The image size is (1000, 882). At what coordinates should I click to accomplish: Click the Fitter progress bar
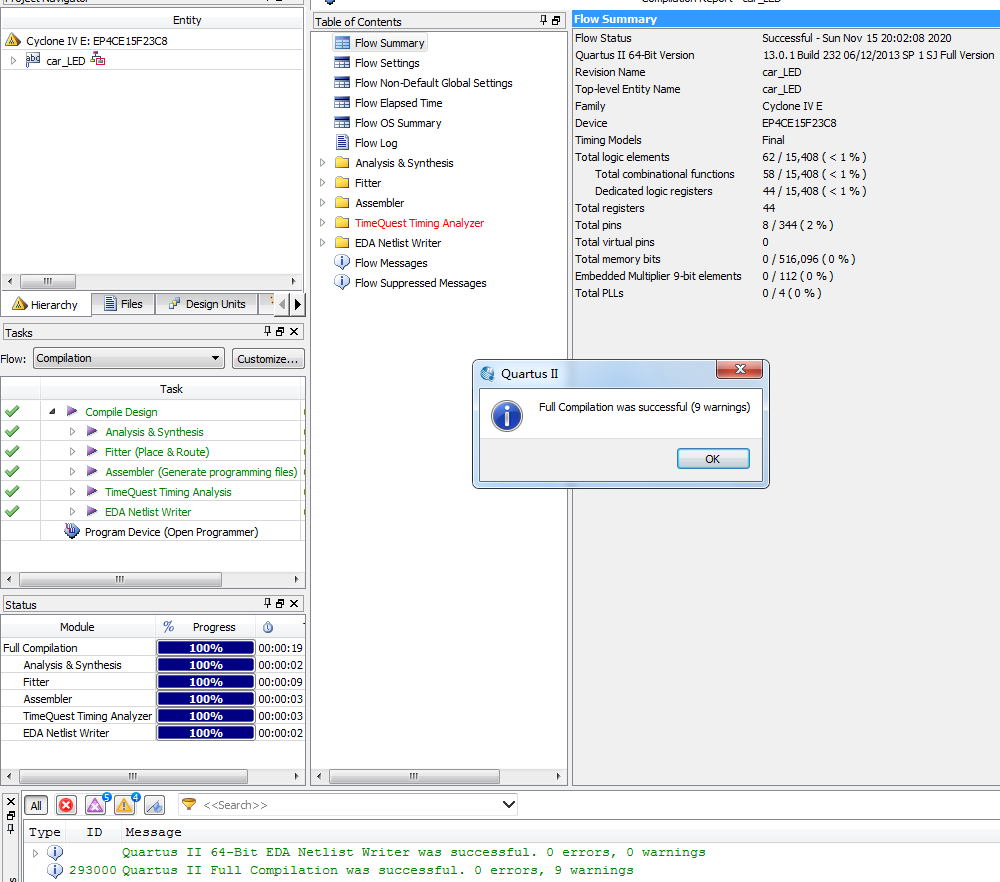coord(205,682)
